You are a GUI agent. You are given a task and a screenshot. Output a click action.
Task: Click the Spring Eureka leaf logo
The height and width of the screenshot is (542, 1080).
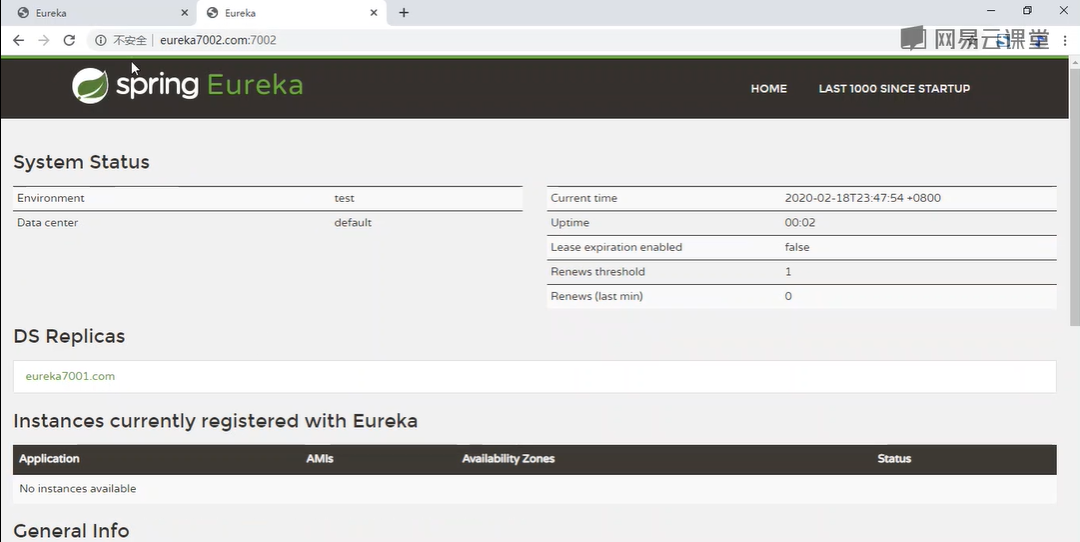click(x=90, y=86)
